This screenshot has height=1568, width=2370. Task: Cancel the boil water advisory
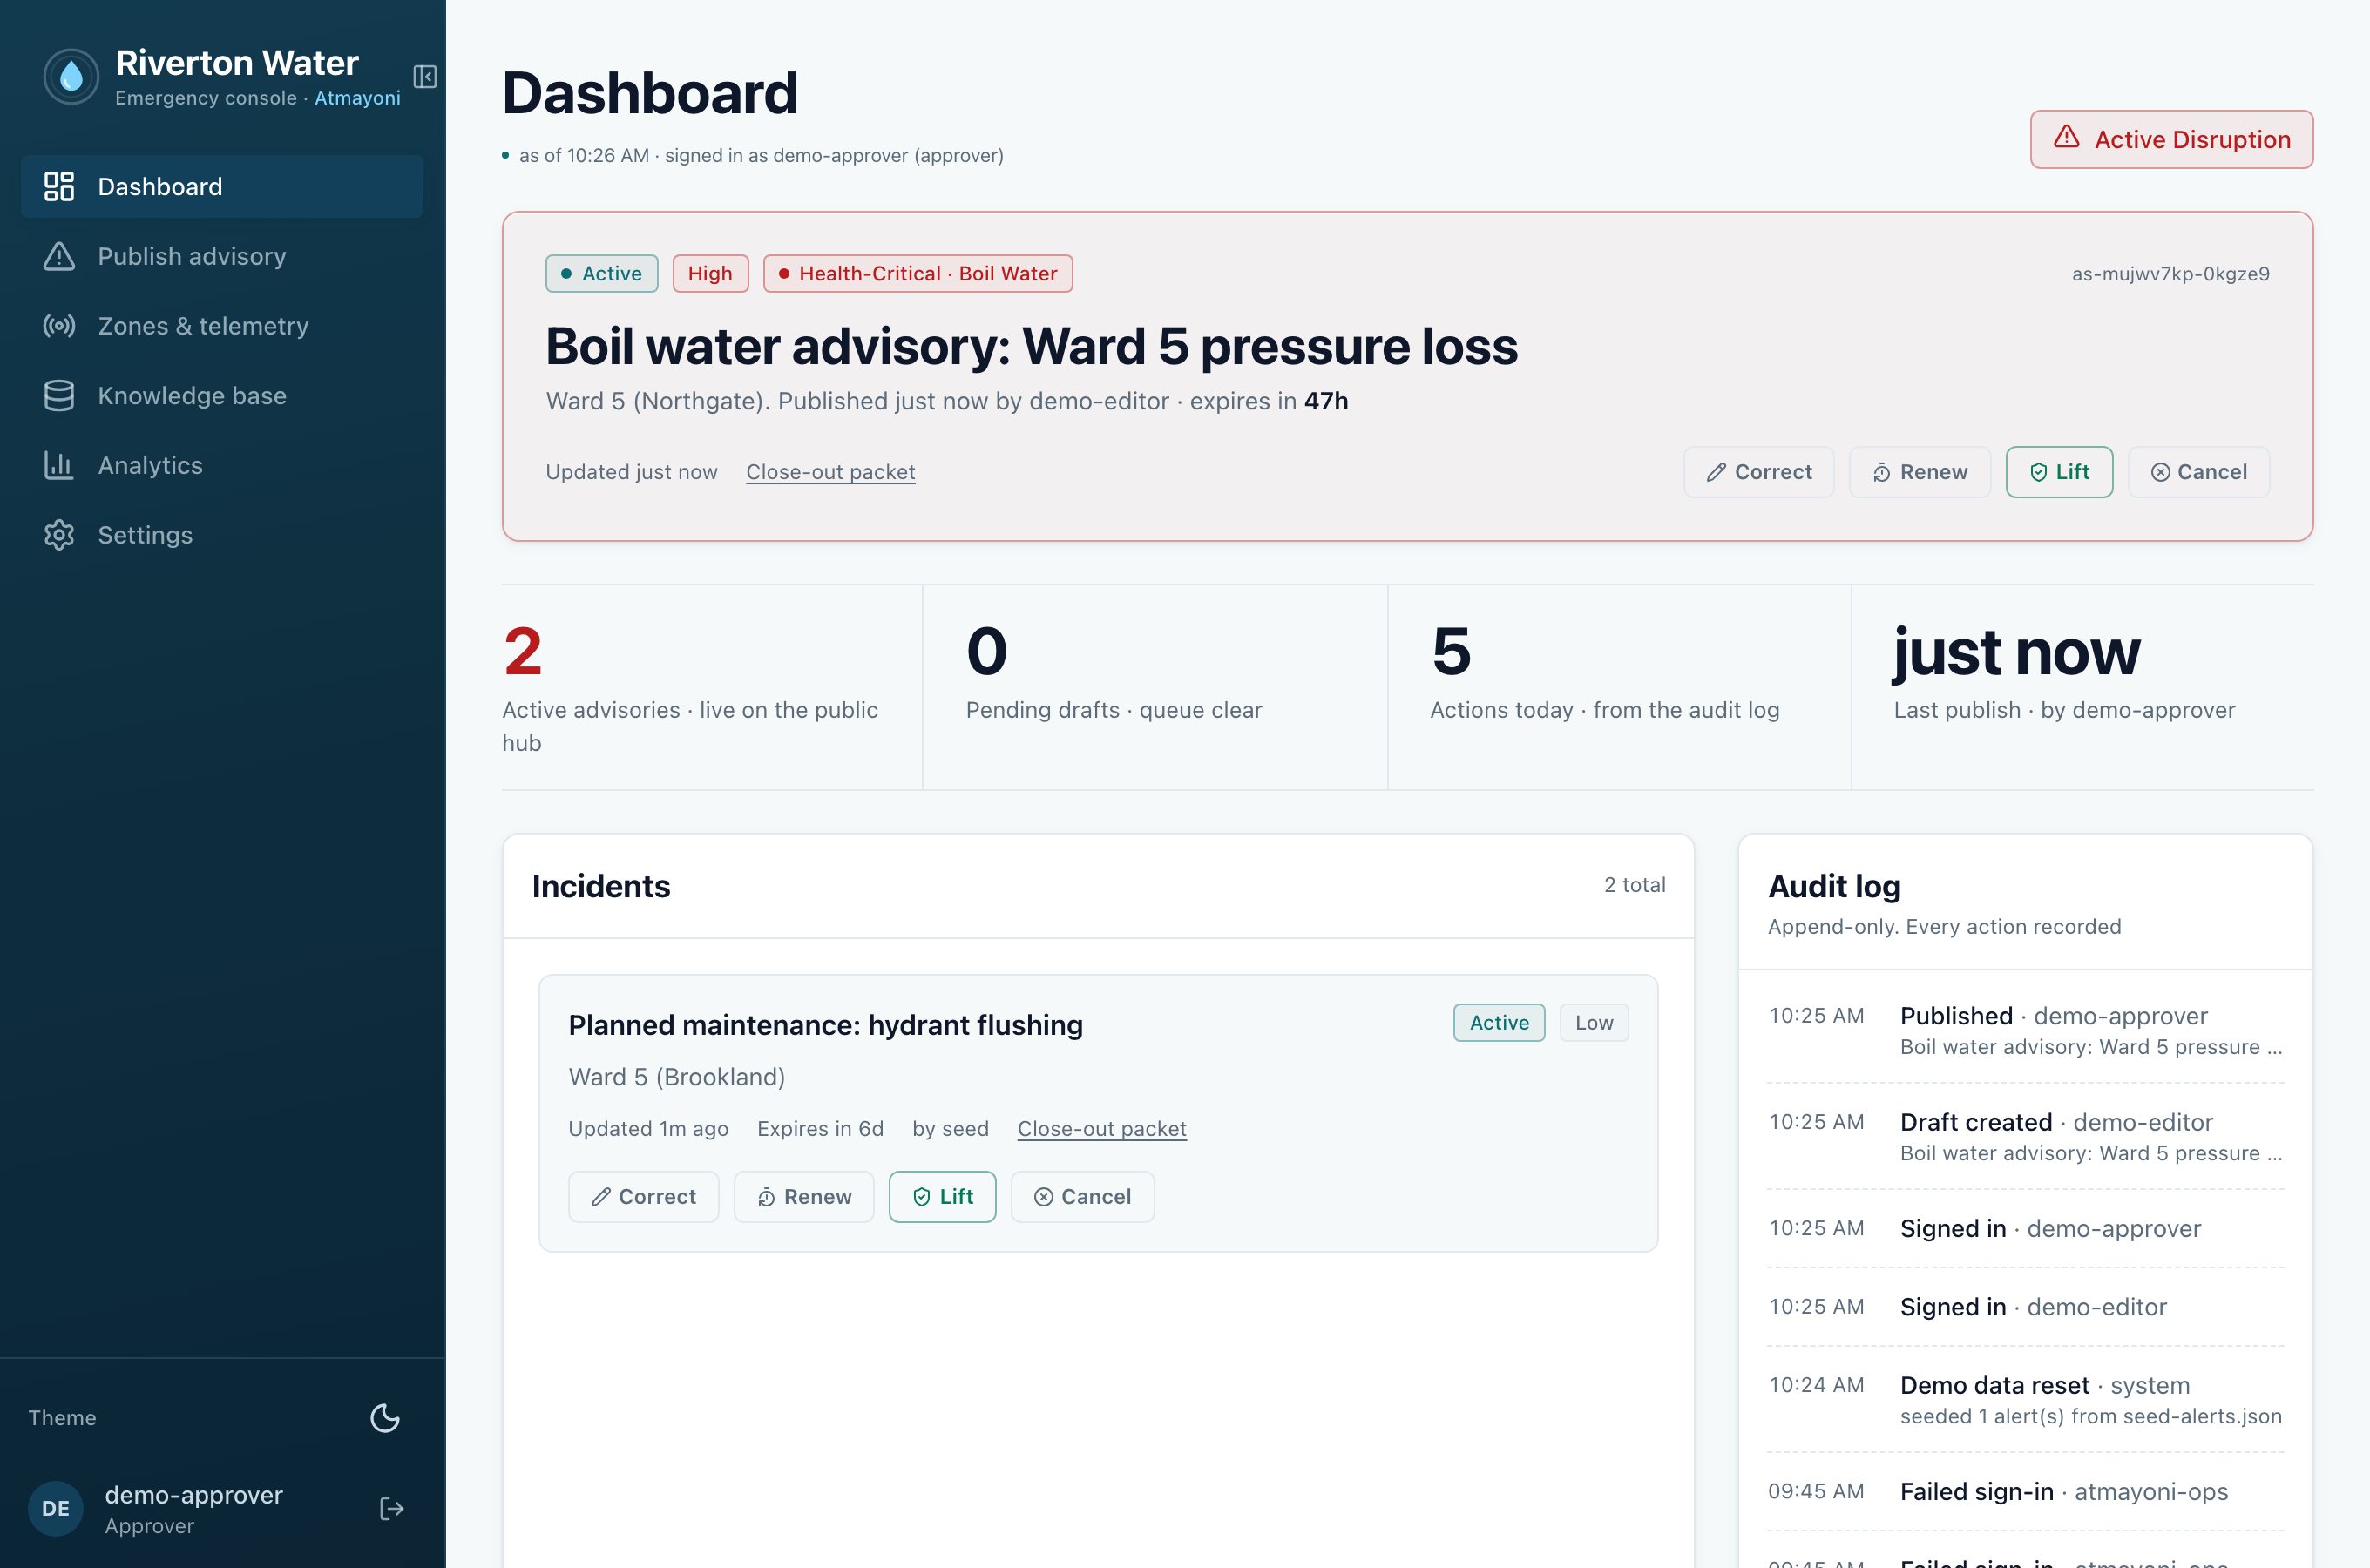pos(2199,472)
